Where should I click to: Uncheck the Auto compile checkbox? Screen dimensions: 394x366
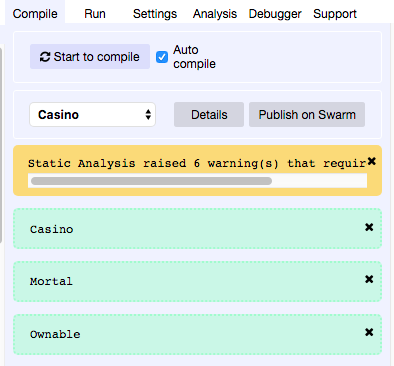(x=162, y=57)
